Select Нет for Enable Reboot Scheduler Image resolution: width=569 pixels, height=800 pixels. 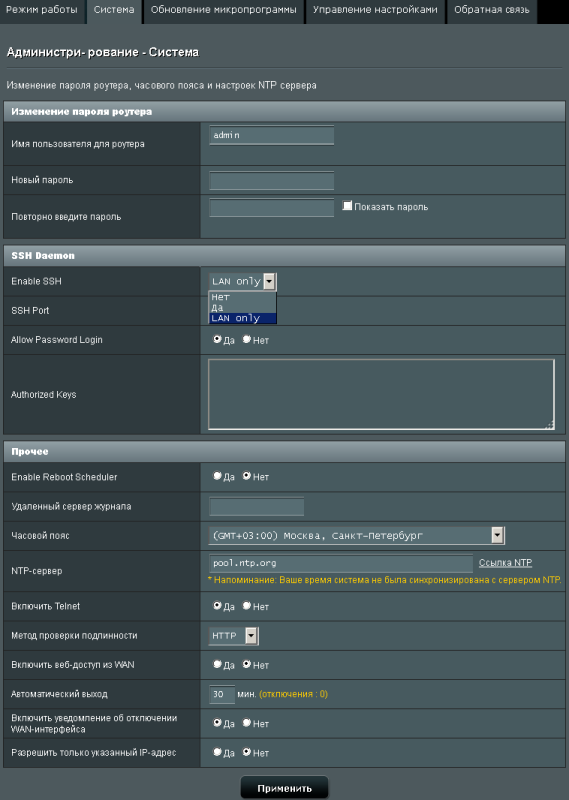pos(246,476)
